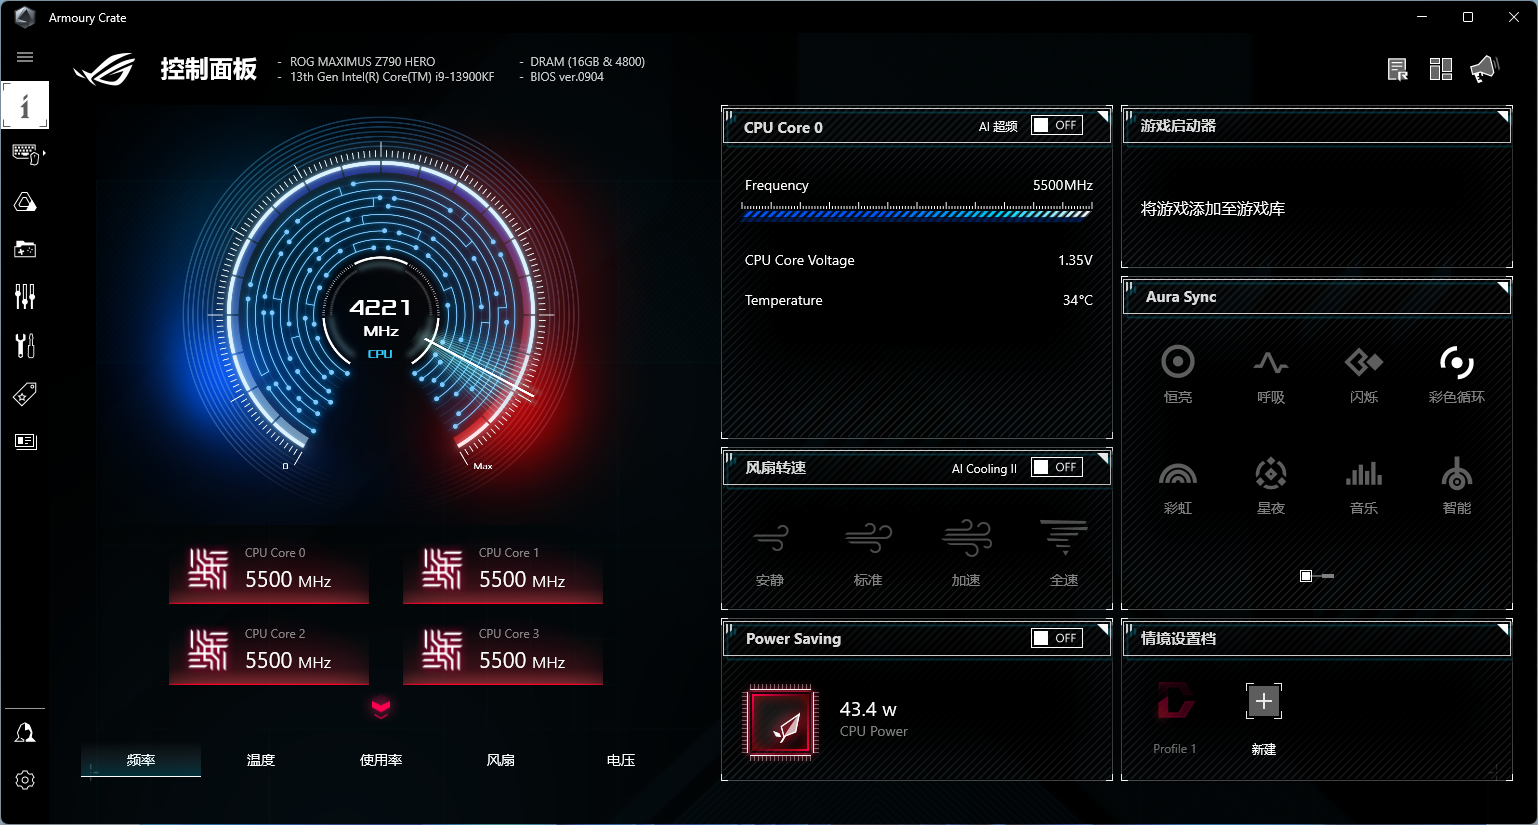Screen dimensions: 1538x825
Task: Click the Frequency progress bar
Action: point(917,211)
